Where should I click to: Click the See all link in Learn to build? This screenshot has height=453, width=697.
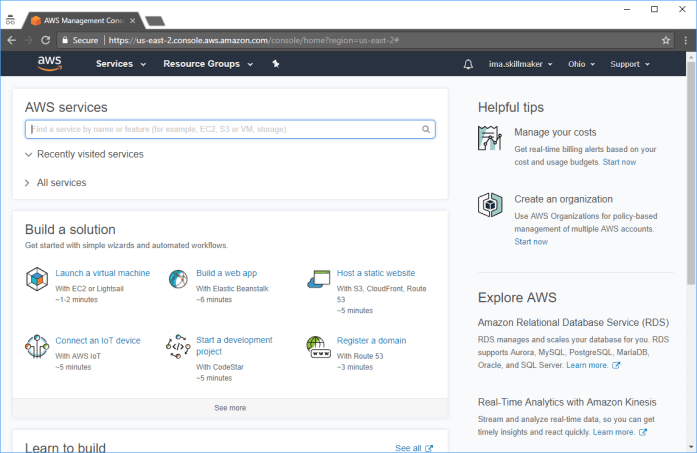[409, 448]
